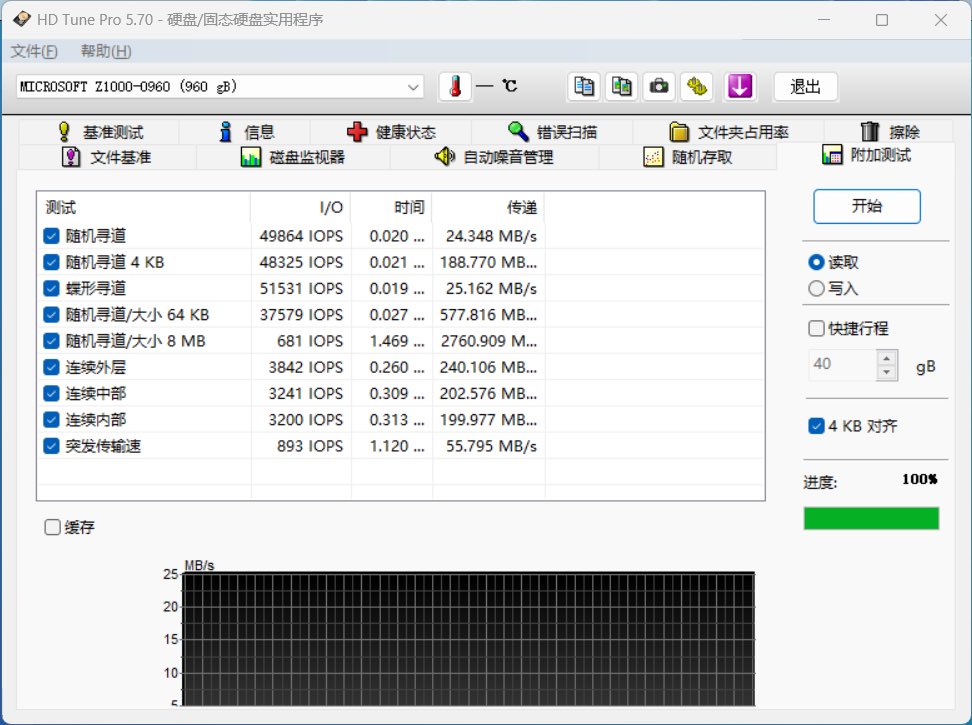Click the 开始 button
Viewport: 972px width, 725px height.
pos(866,206)
